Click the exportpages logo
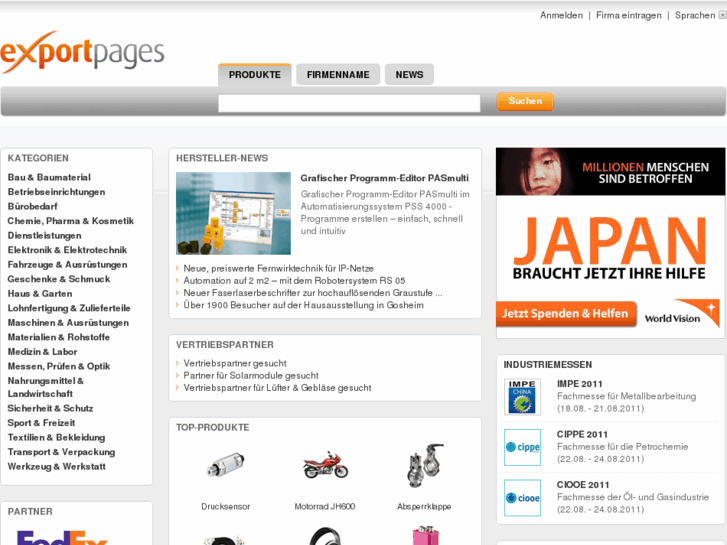 [x=82, y=53]
